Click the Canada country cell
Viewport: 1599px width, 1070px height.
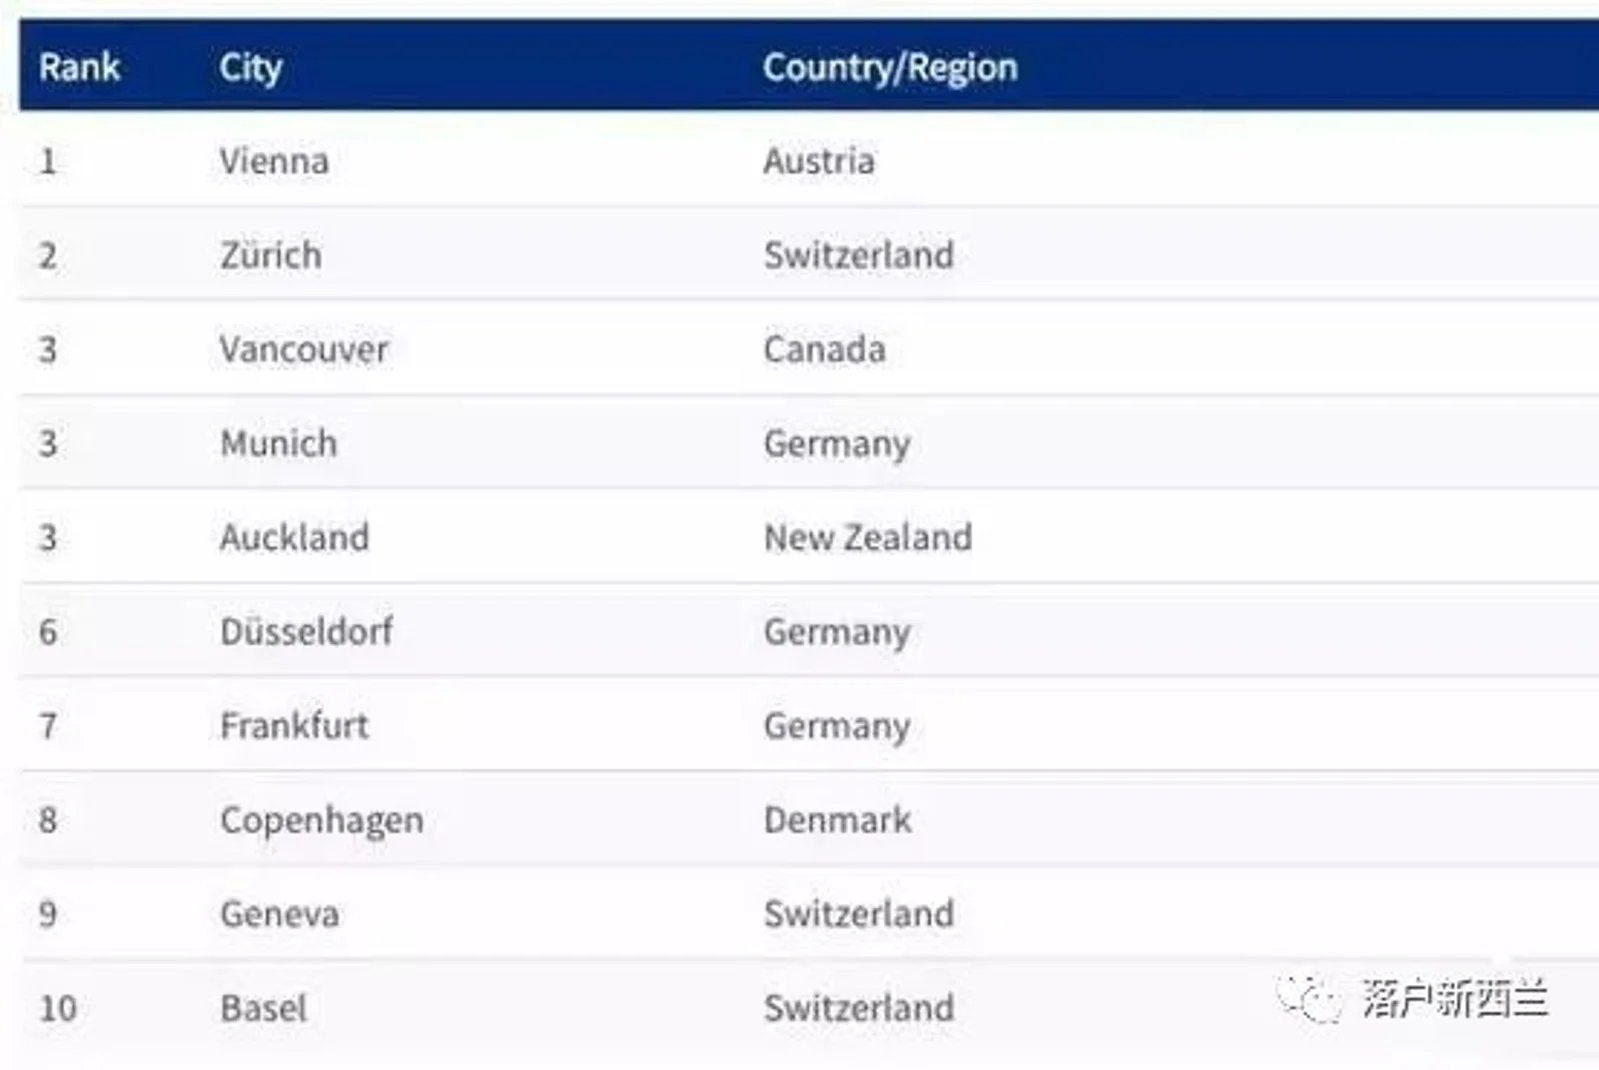pos(825,349)
